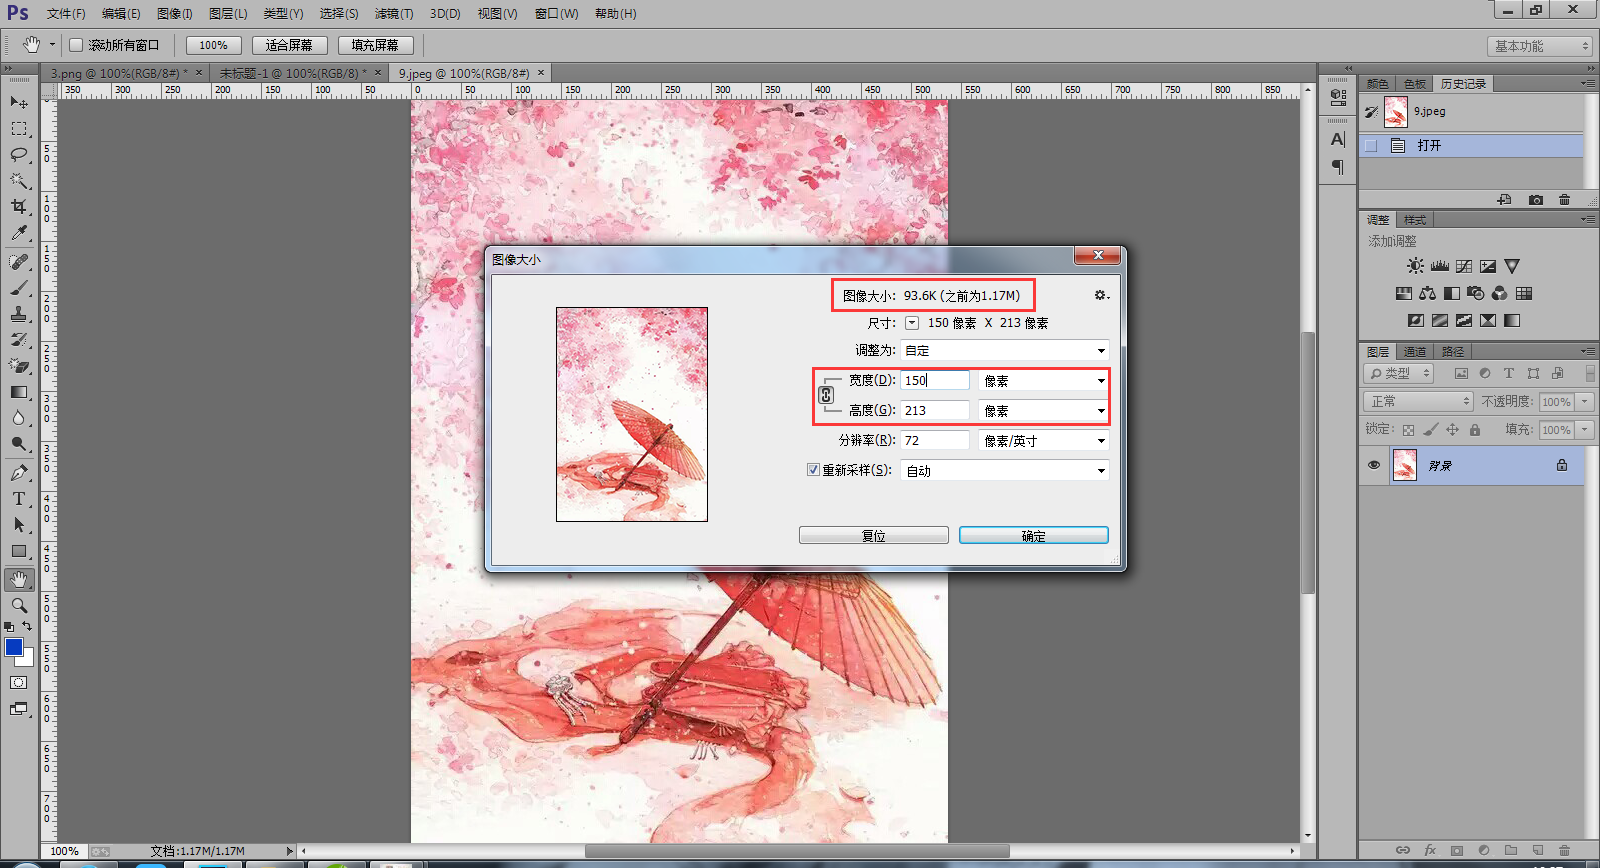Select the Blur tool
This screenshot has width=1600, height=868.
19,418
